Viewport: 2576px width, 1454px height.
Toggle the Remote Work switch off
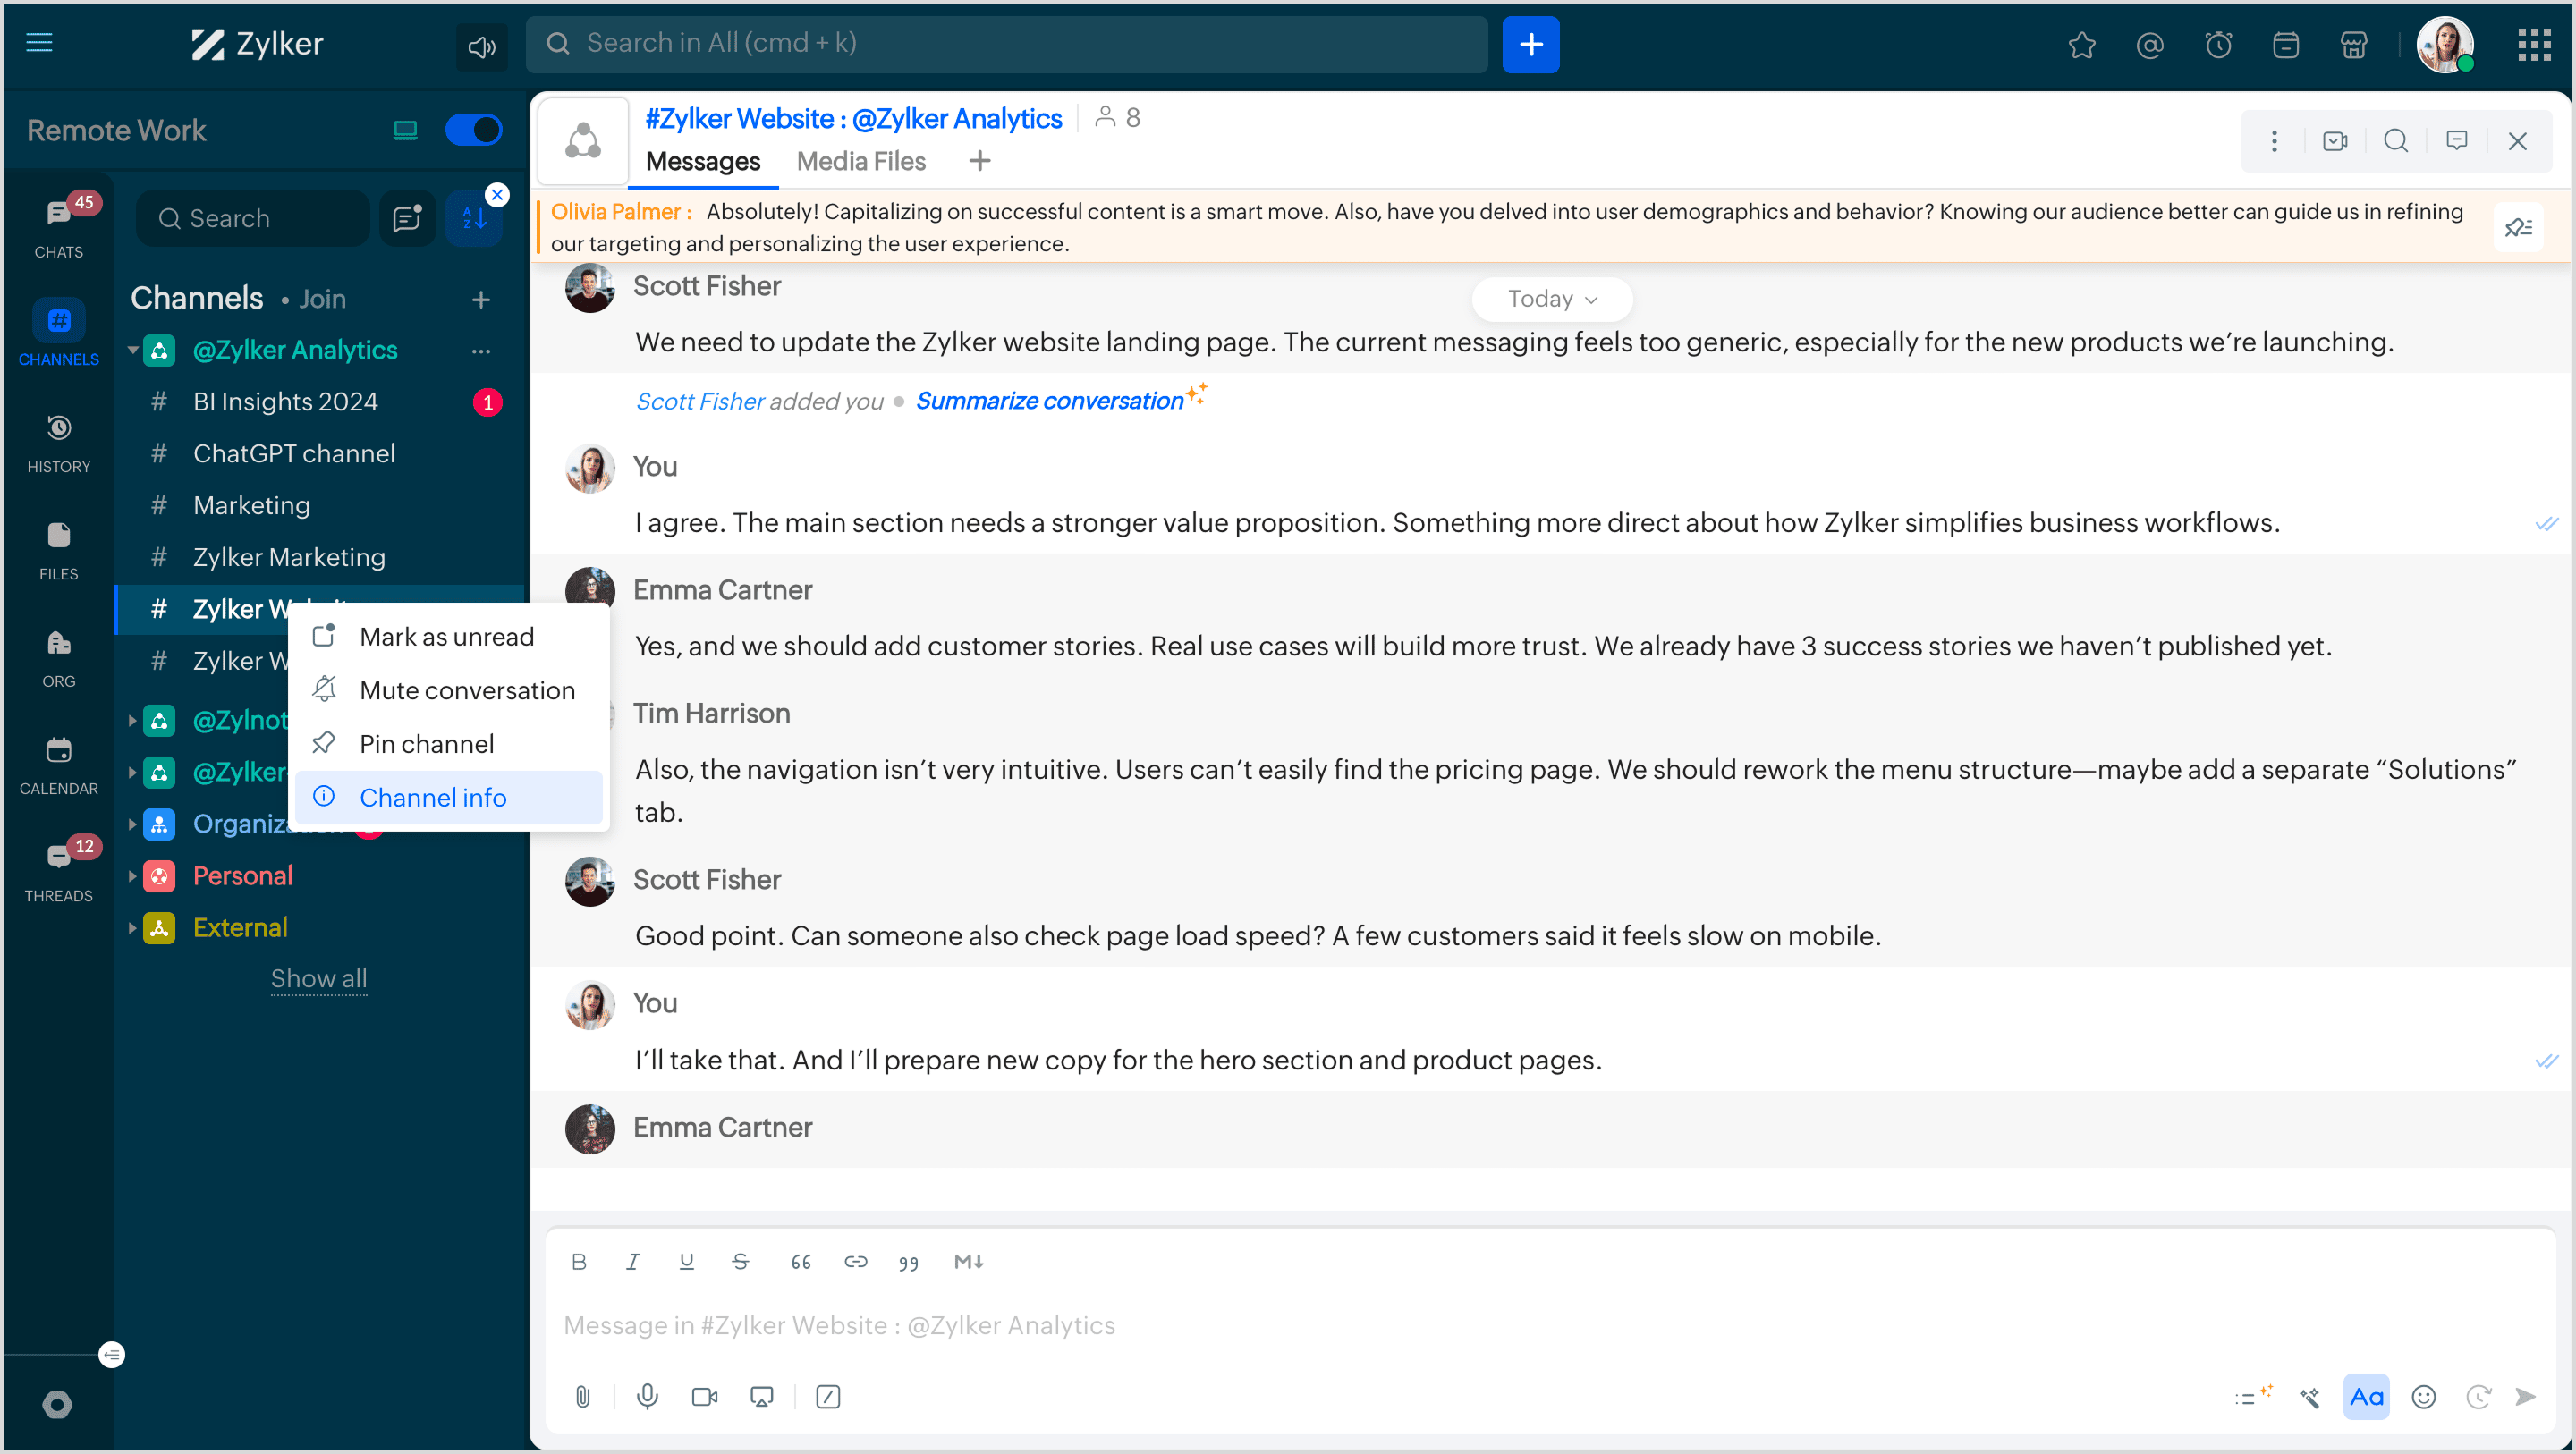[473, 130]
